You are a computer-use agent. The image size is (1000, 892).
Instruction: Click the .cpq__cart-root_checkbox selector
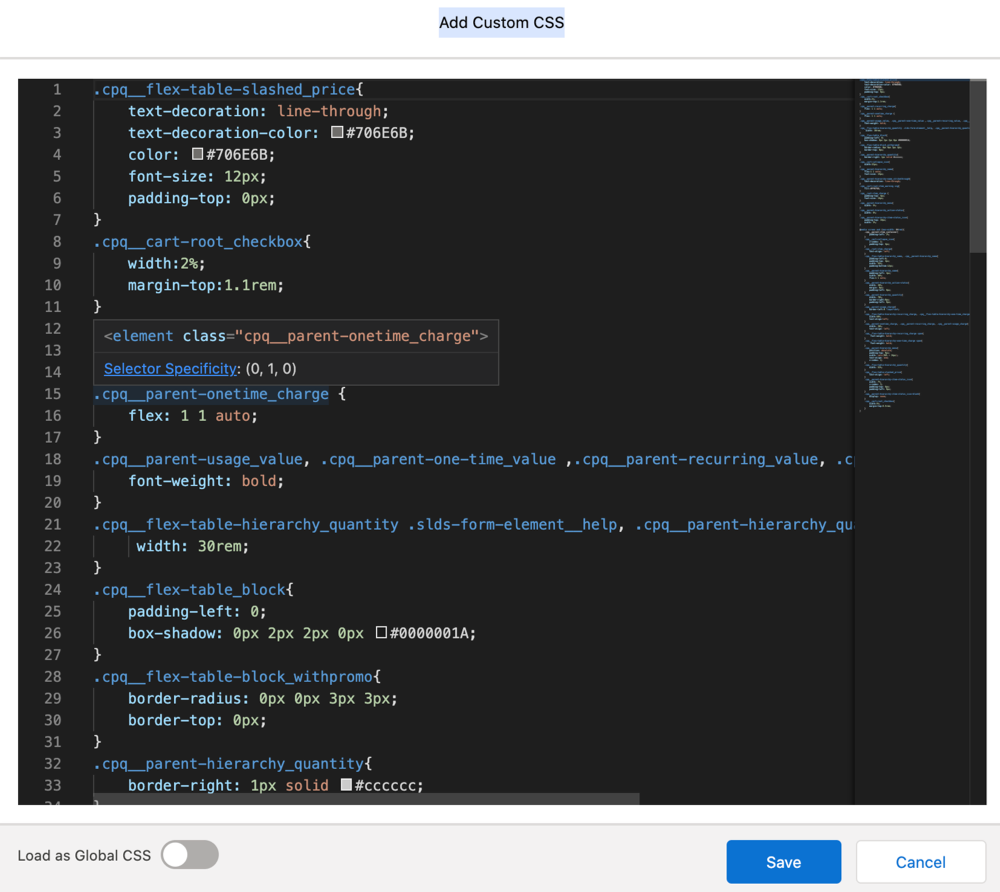(x=198, y=242)
